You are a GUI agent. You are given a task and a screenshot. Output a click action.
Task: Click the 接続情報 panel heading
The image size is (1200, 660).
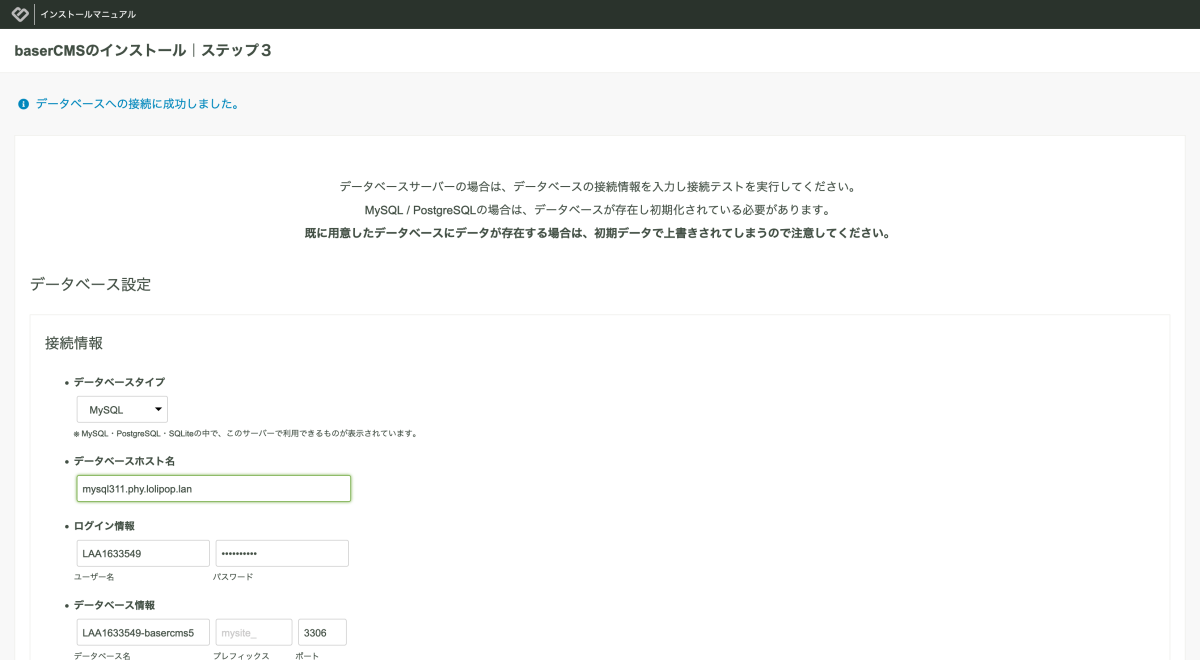74,343
